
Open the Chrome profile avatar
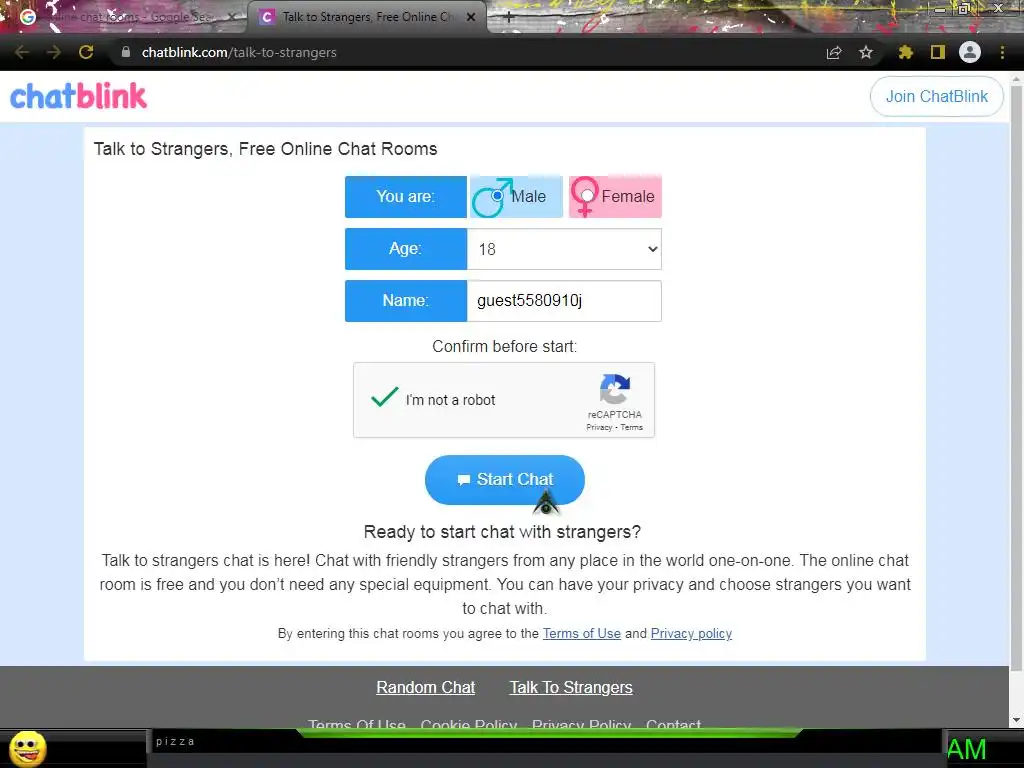970,52
